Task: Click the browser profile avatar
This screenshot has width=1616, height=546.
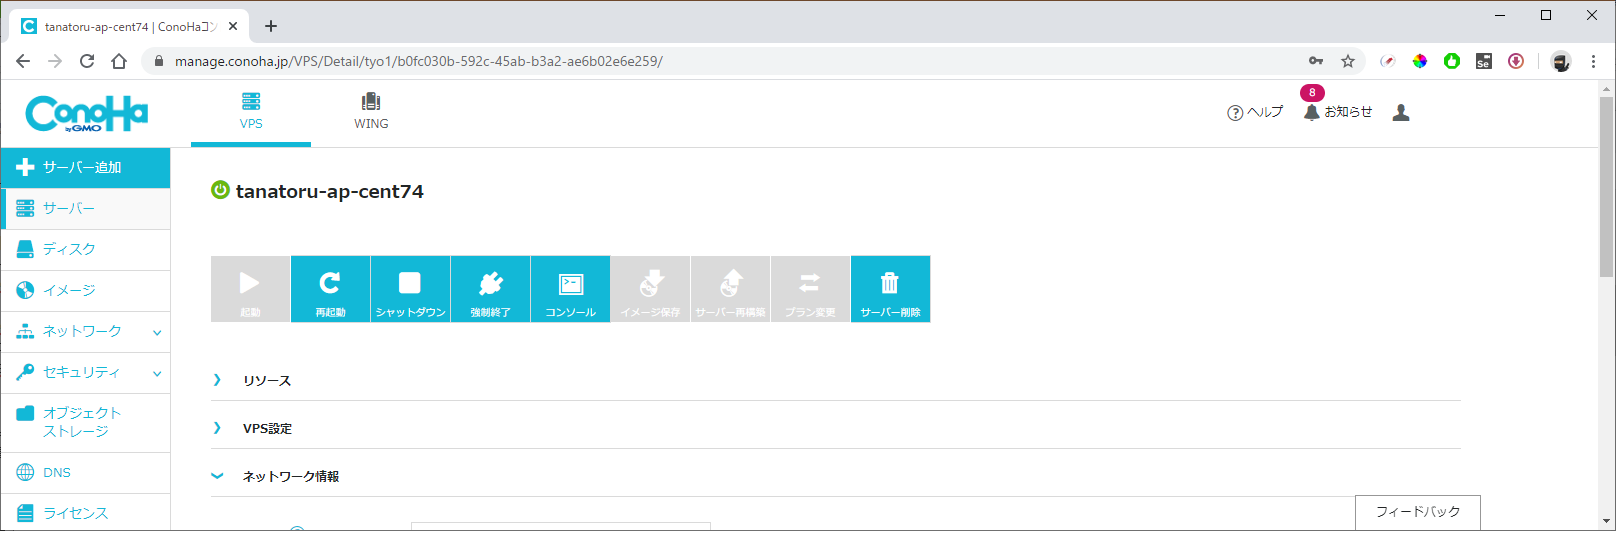Action: coord(1561,61)
